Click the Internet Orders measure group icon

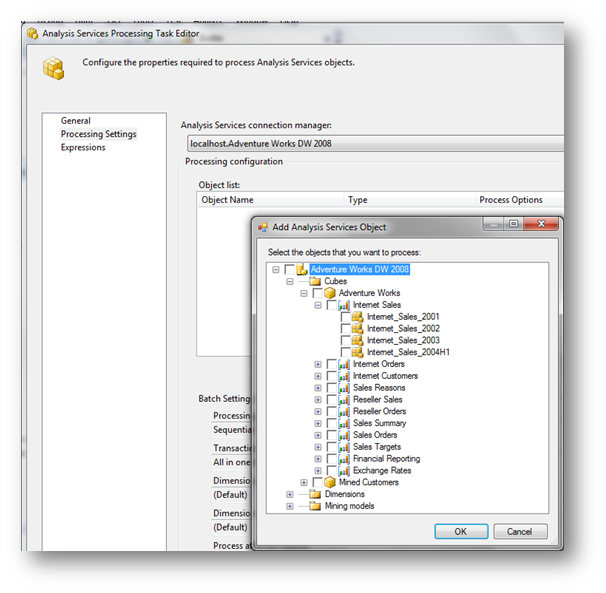[x=344, y=364]
